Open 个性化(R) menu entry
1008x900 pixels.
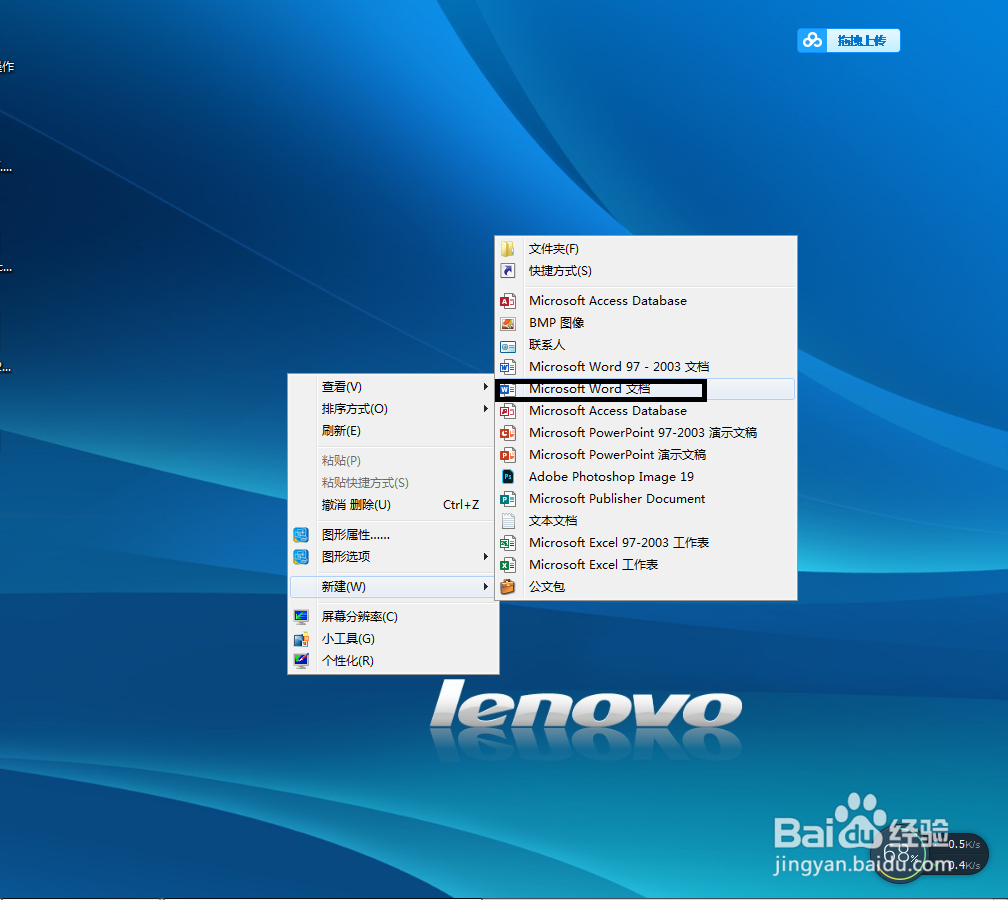[393, 660]
